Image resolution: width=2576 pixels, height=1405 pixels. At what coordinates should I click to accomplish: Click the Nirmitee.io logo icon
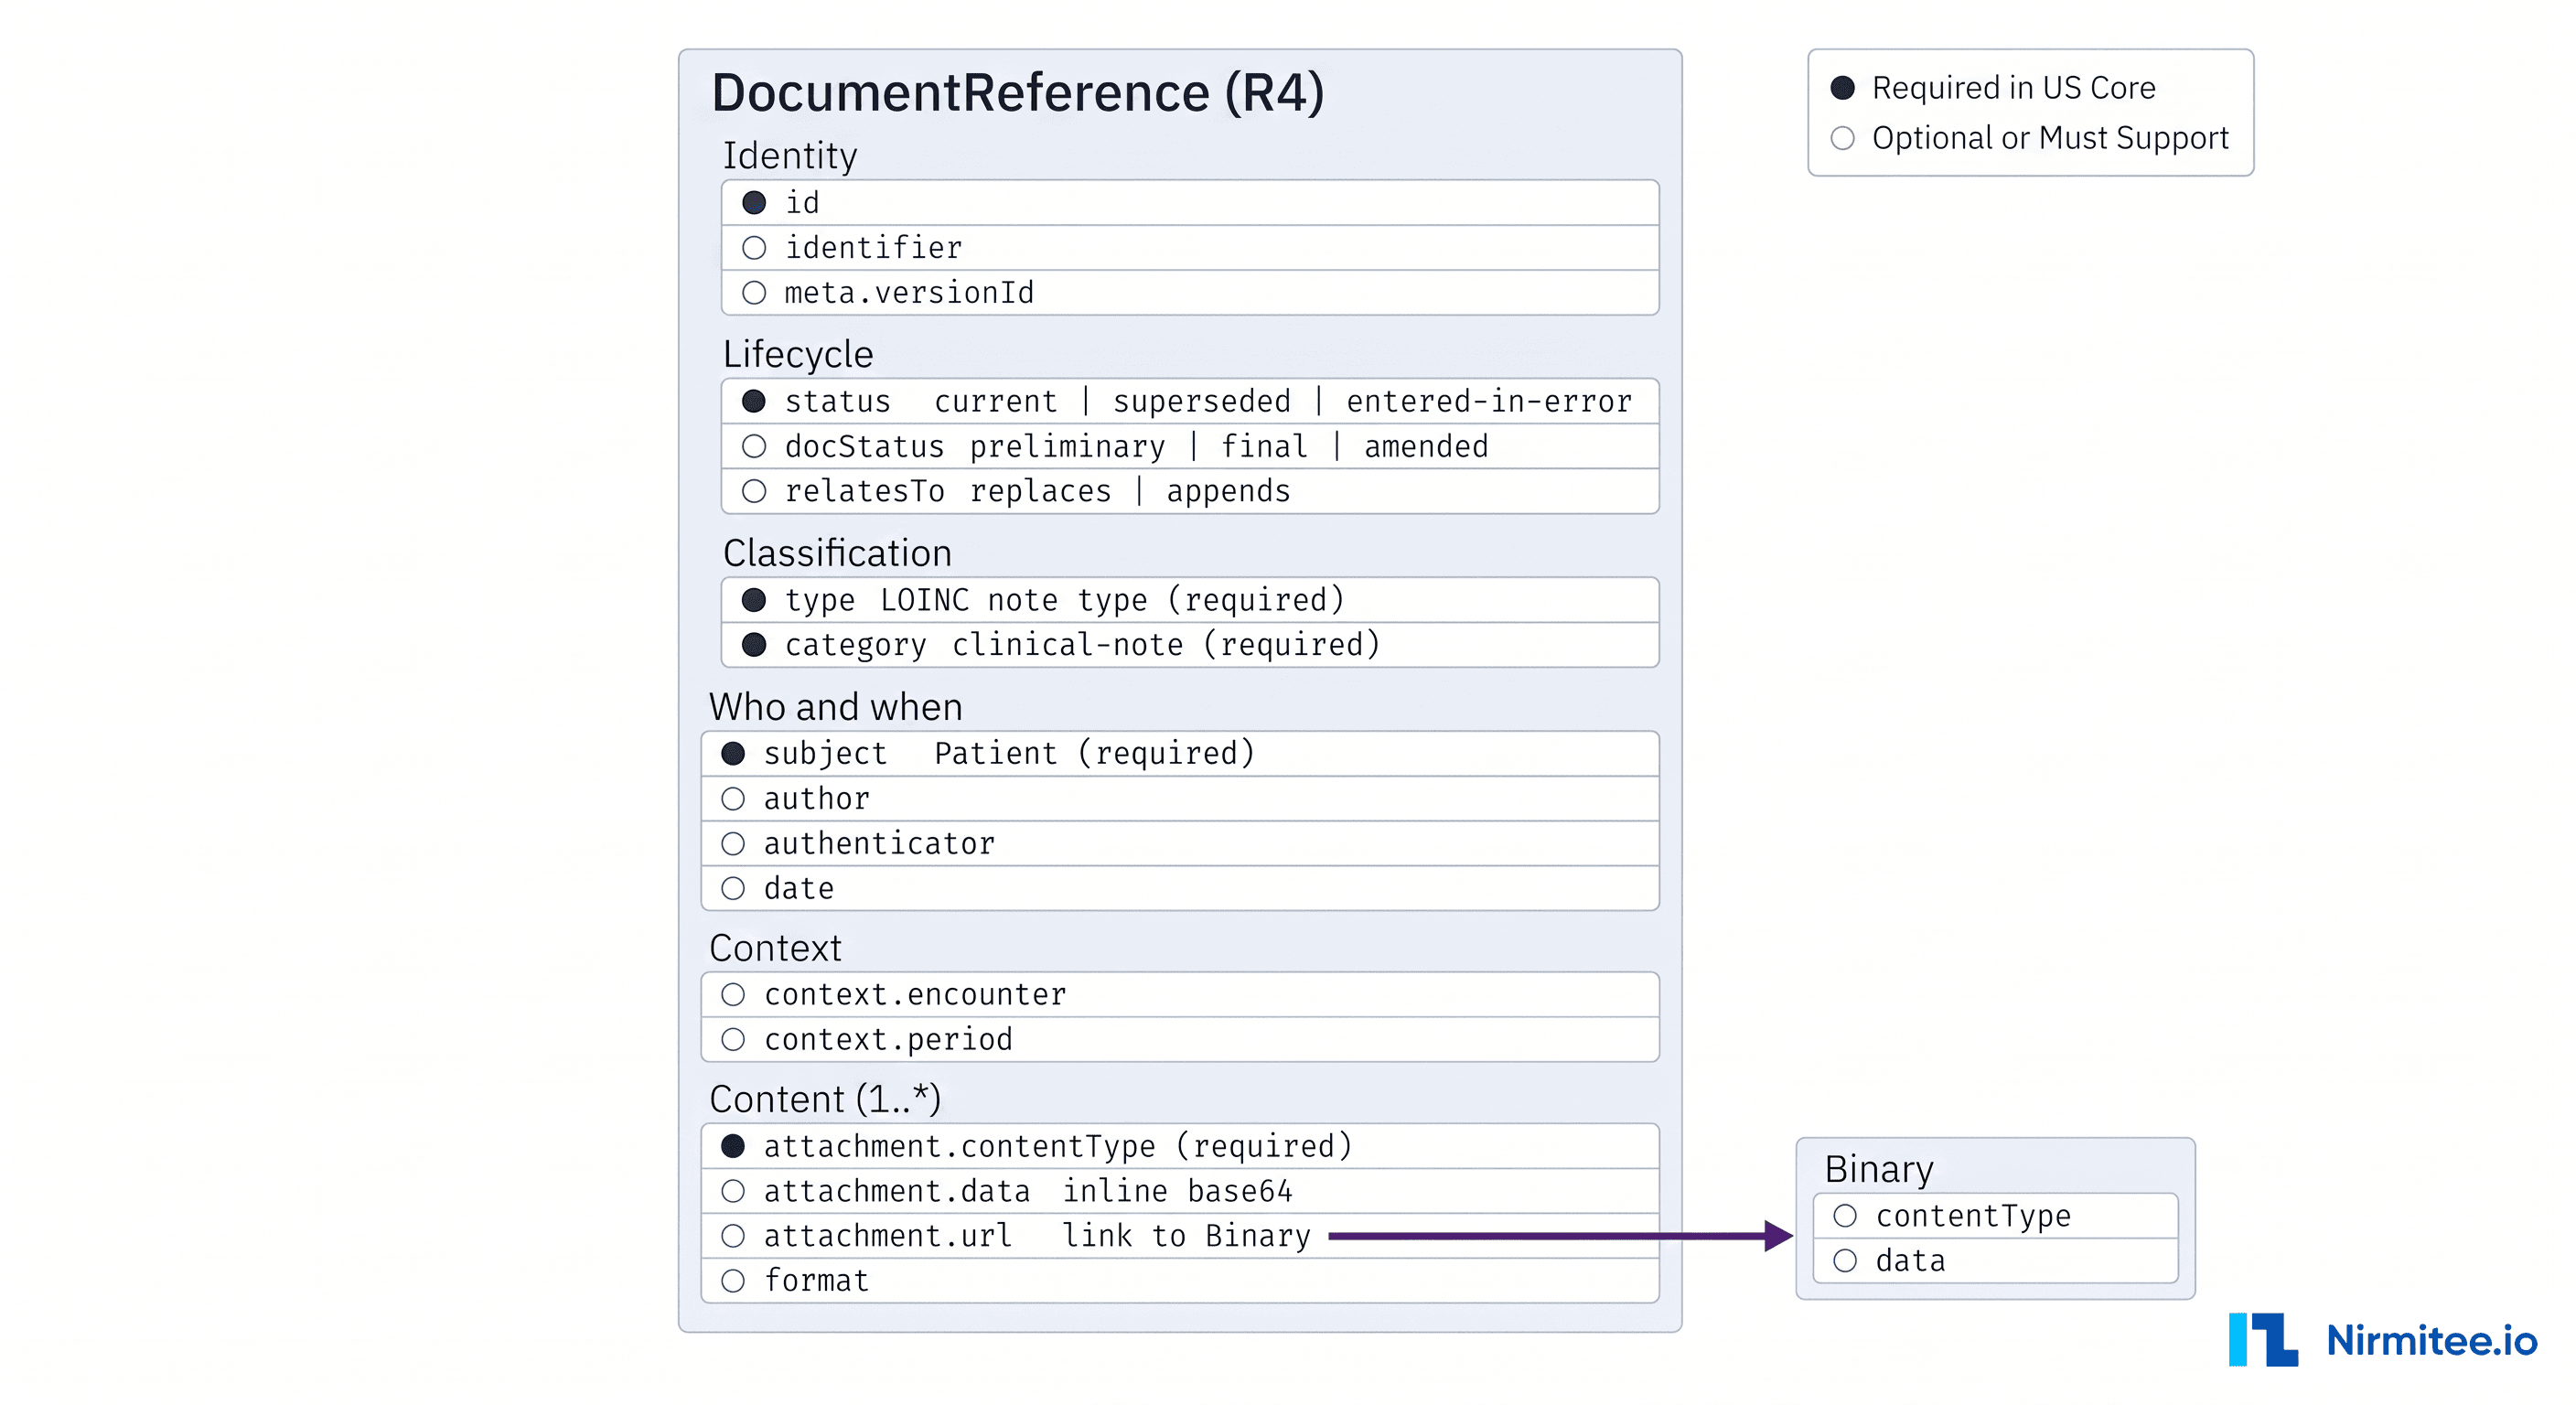(2263, 1339)
